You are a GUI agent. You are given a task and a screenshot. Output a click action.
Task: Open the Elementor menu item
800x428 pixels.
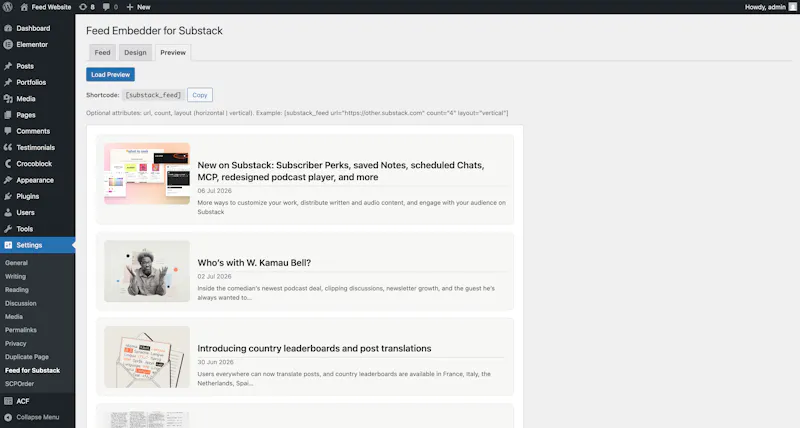pos(32,45)
